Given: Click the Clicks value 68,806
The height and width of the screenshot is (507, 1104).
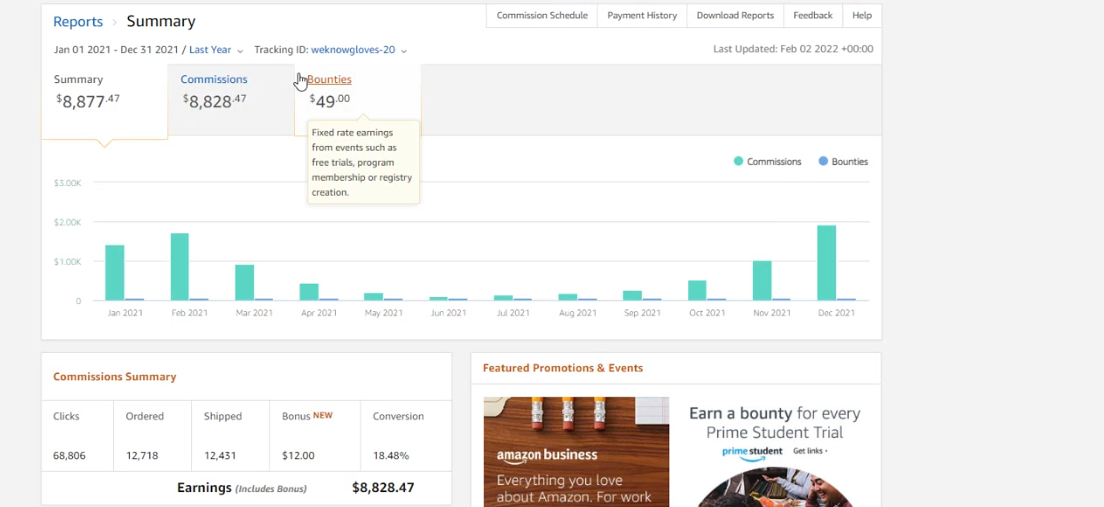Looking at the screenshot, I should tap(69, 456).
